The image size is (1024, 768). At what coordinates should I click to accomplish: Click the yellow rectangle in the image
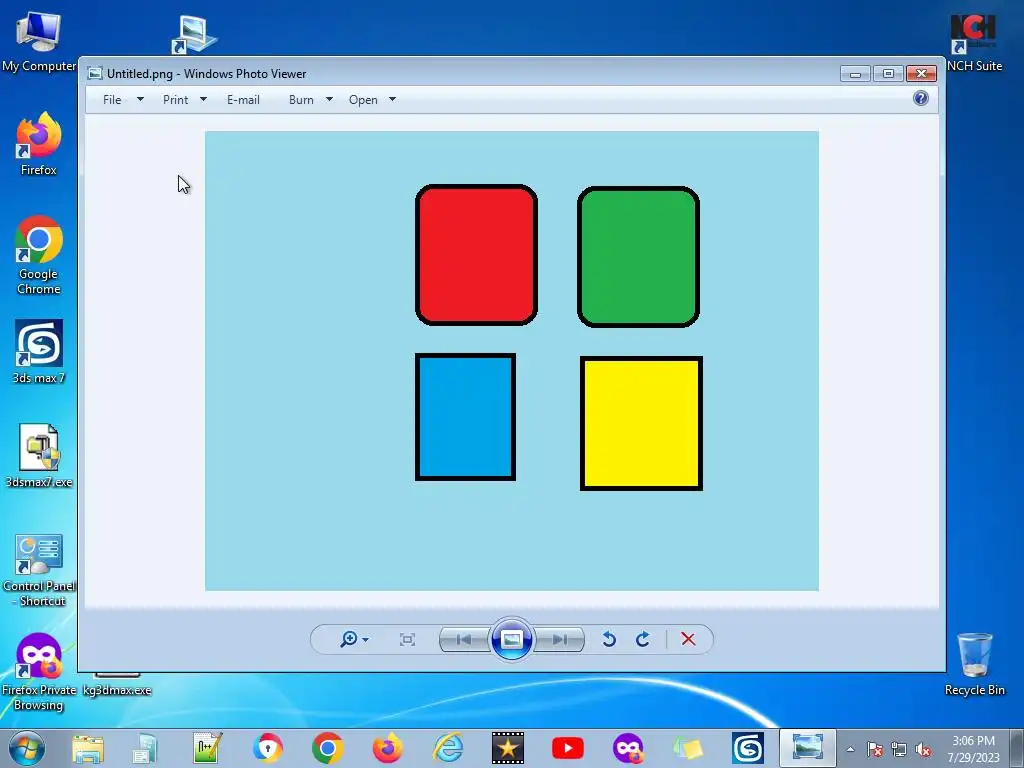point(641,423)
